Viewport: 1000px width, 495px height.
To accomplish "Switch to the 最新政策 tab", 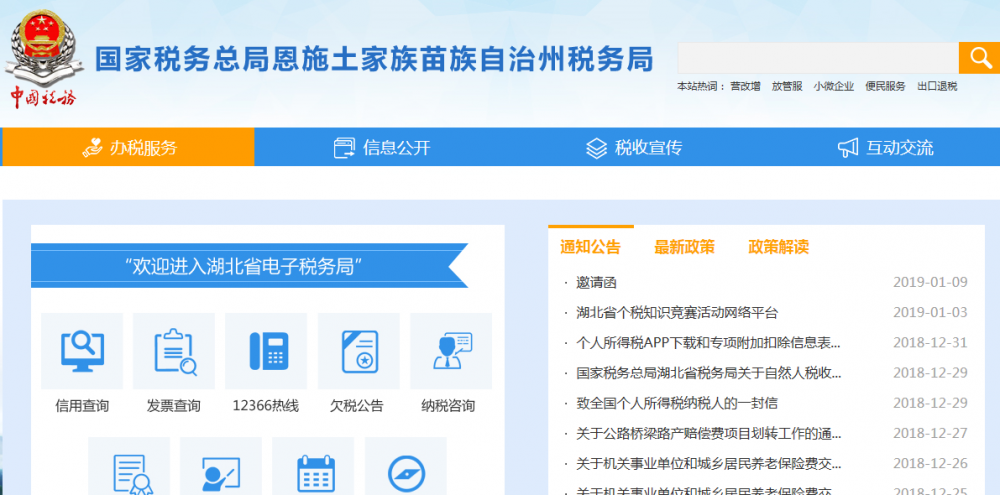I will tap(684, 247).
